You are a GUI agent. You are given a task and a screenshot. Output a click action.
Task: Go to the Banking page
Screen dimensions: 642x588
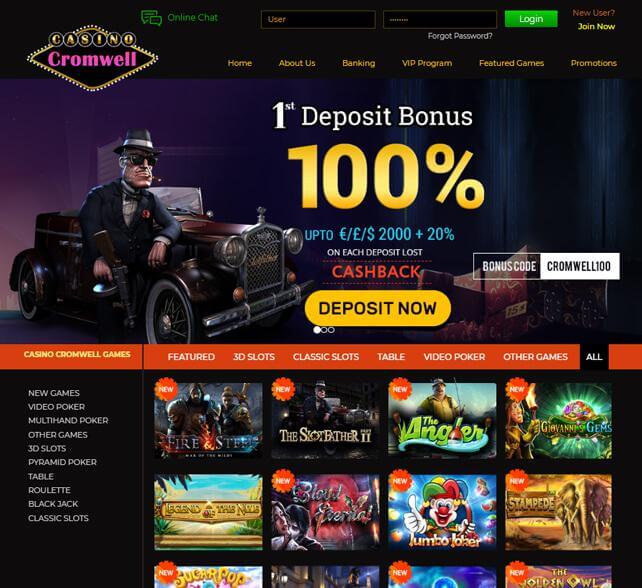pos(359,63)
